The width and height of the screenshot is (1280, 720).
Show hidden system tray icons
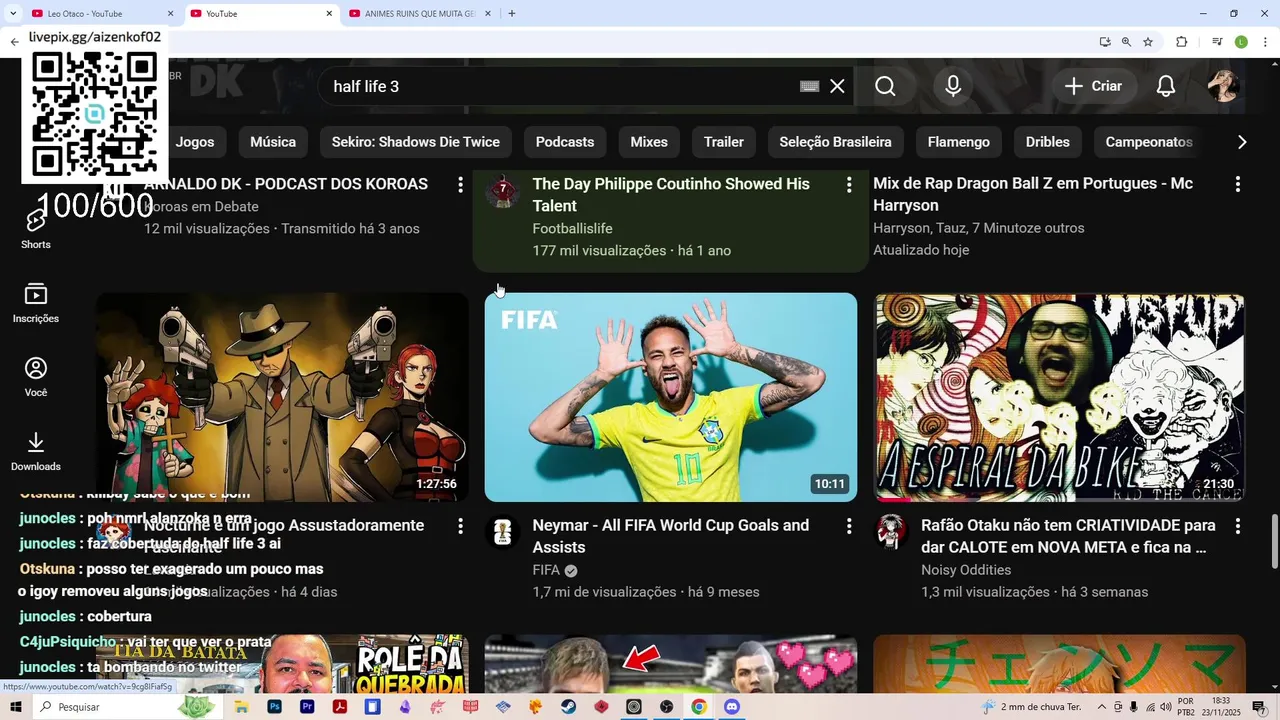click(x=1102, y=707)
